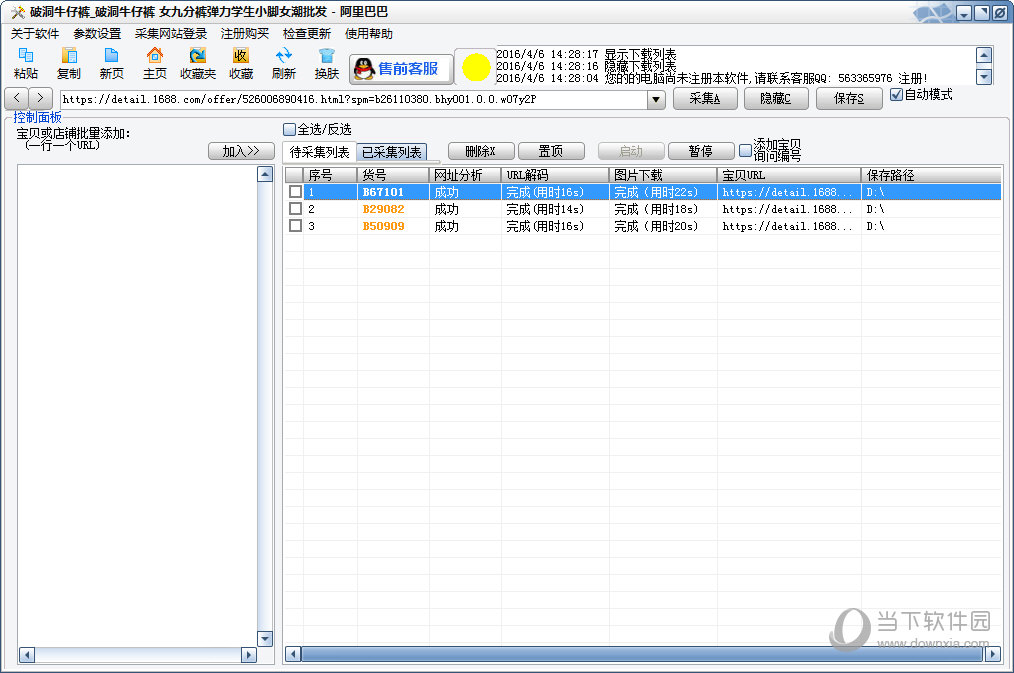
Task: Expand the URL address dropdown
Action: click(x=656, y=100)
